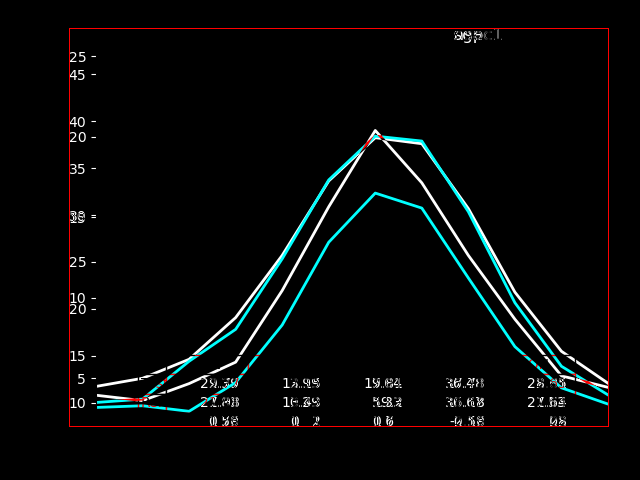640x480 pixels.
Task: Click the y-axis tick label 35
Action: tap(78, 169)
